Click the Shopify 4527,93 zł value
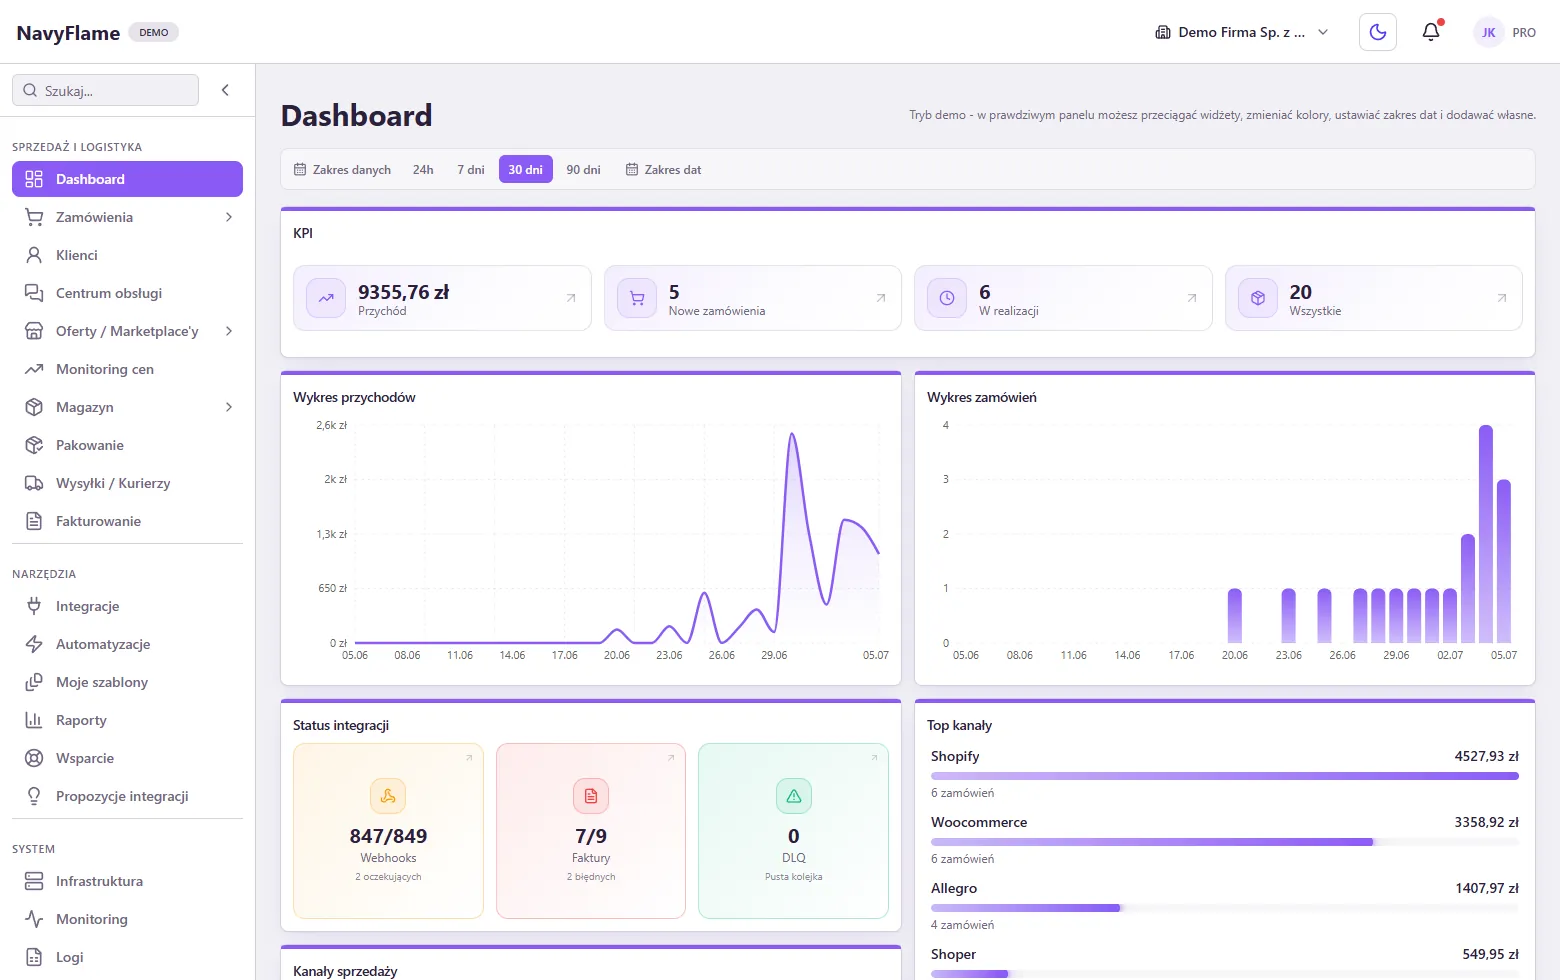 1486,756
